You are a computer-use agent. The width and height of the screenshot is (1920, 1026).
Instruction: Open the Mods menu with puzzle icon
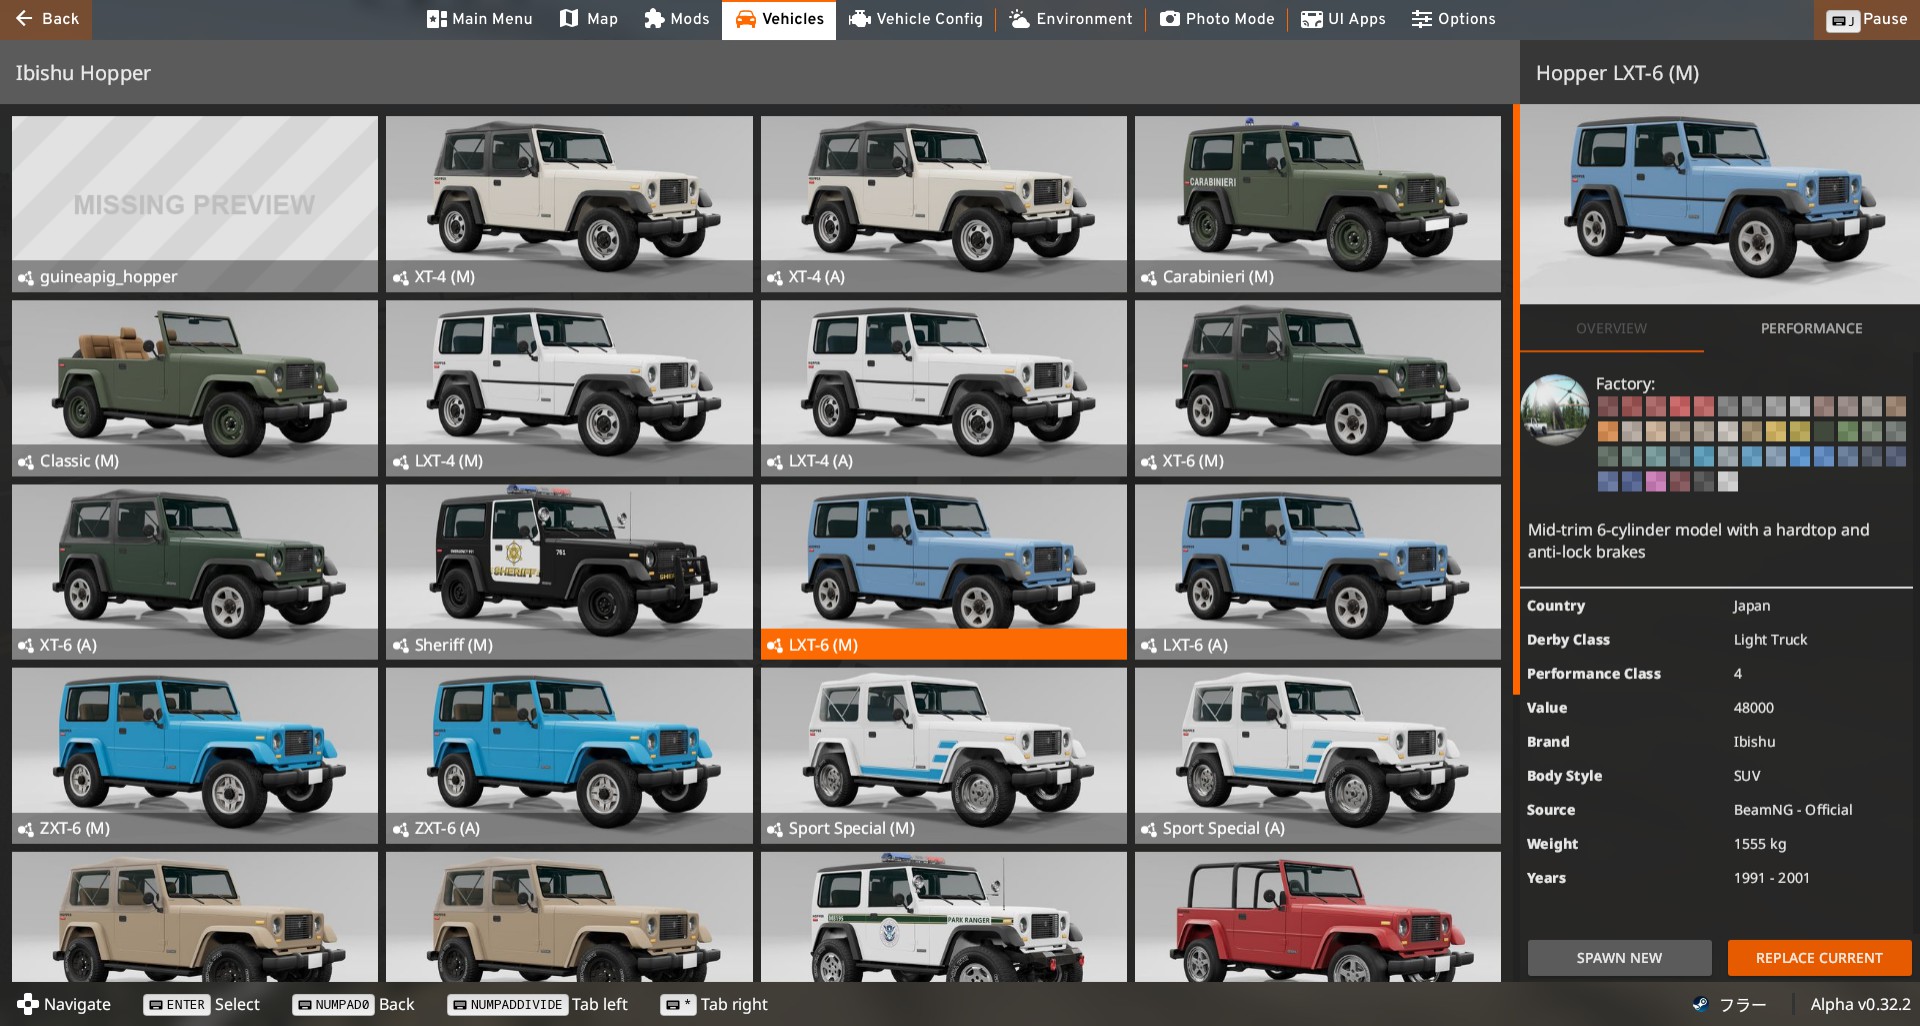point(676,19)
